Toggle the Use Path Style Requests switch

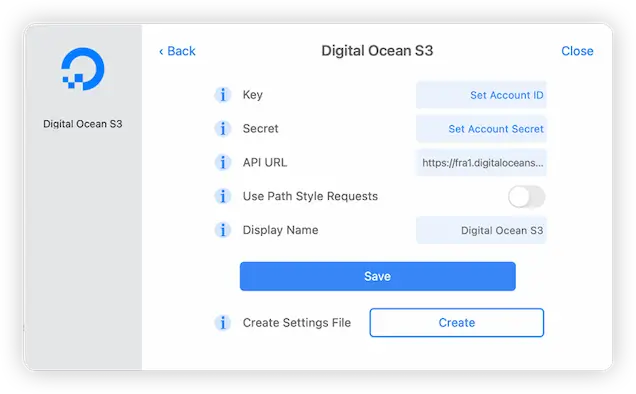pos(526,197)
